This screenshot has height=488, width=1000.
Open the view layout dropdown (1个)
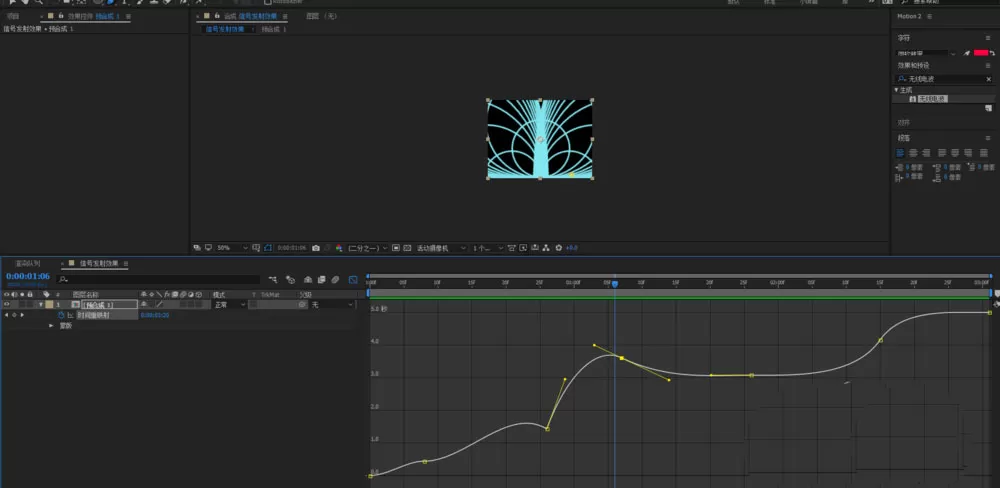pos(488,248)
